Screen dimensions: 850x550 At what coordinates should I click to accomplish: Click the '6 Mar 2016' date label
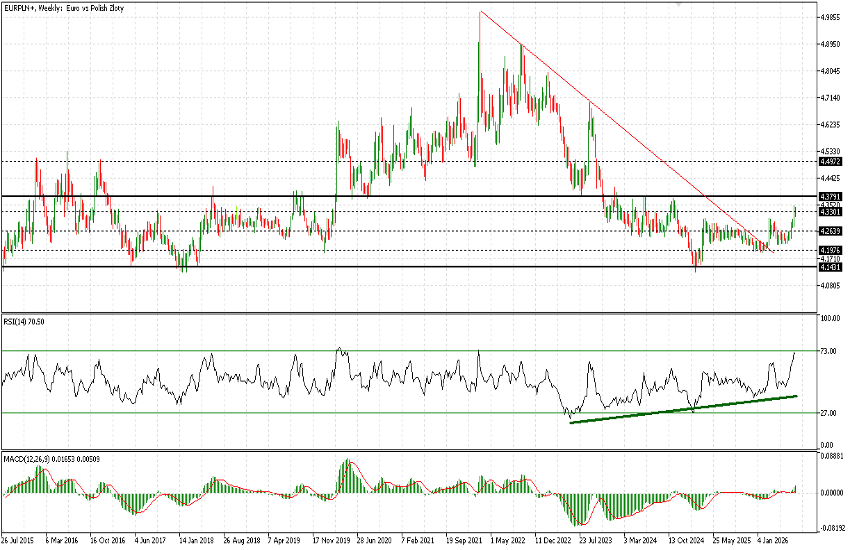pyautogui.click(x=62, y=541)
